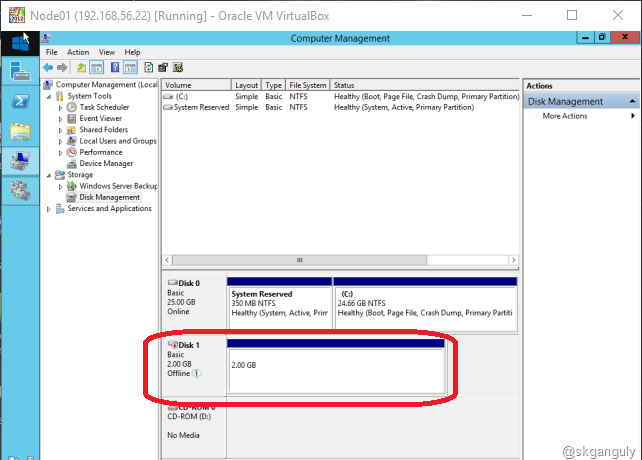Click horizontal scrollbar left arrow

pyautogui.click(x=167, y=260)
